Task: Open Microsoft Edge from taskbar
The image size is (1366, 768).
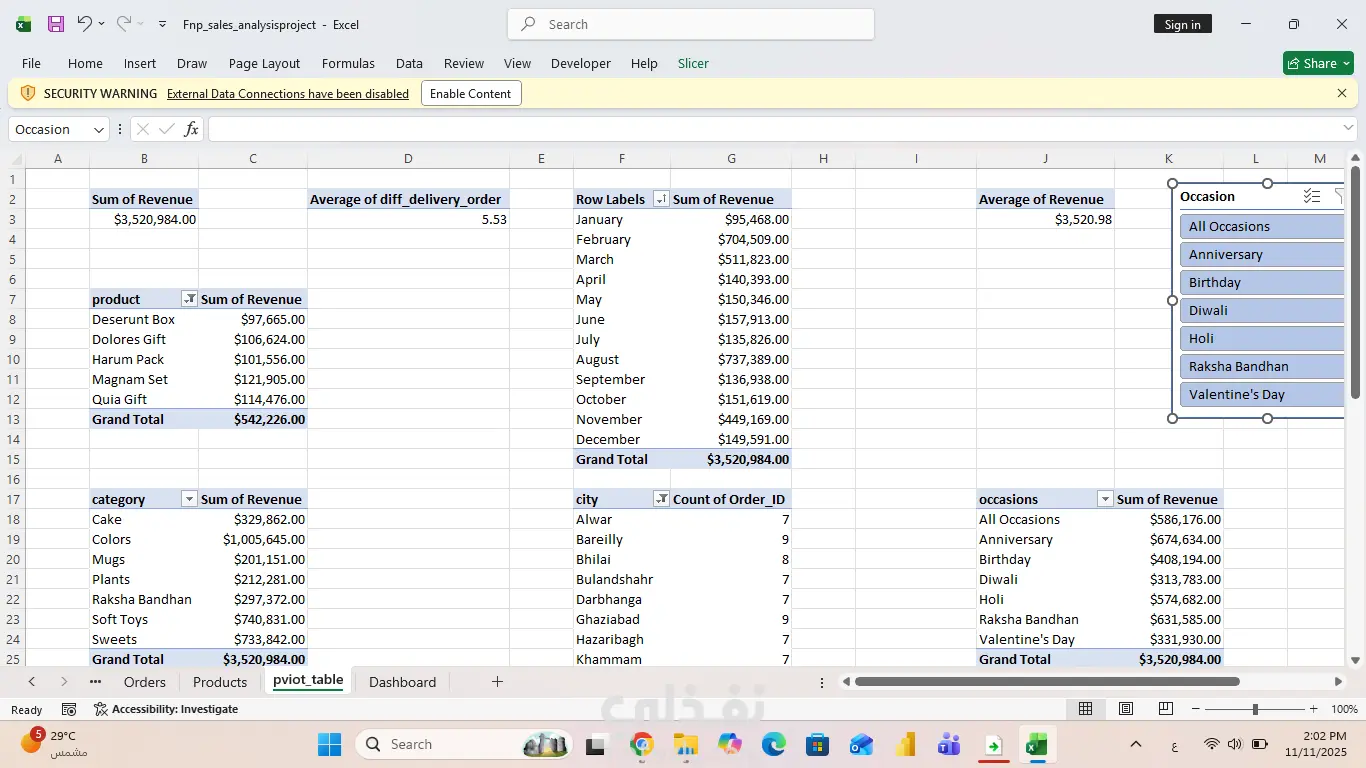Action: click(773, 745)
